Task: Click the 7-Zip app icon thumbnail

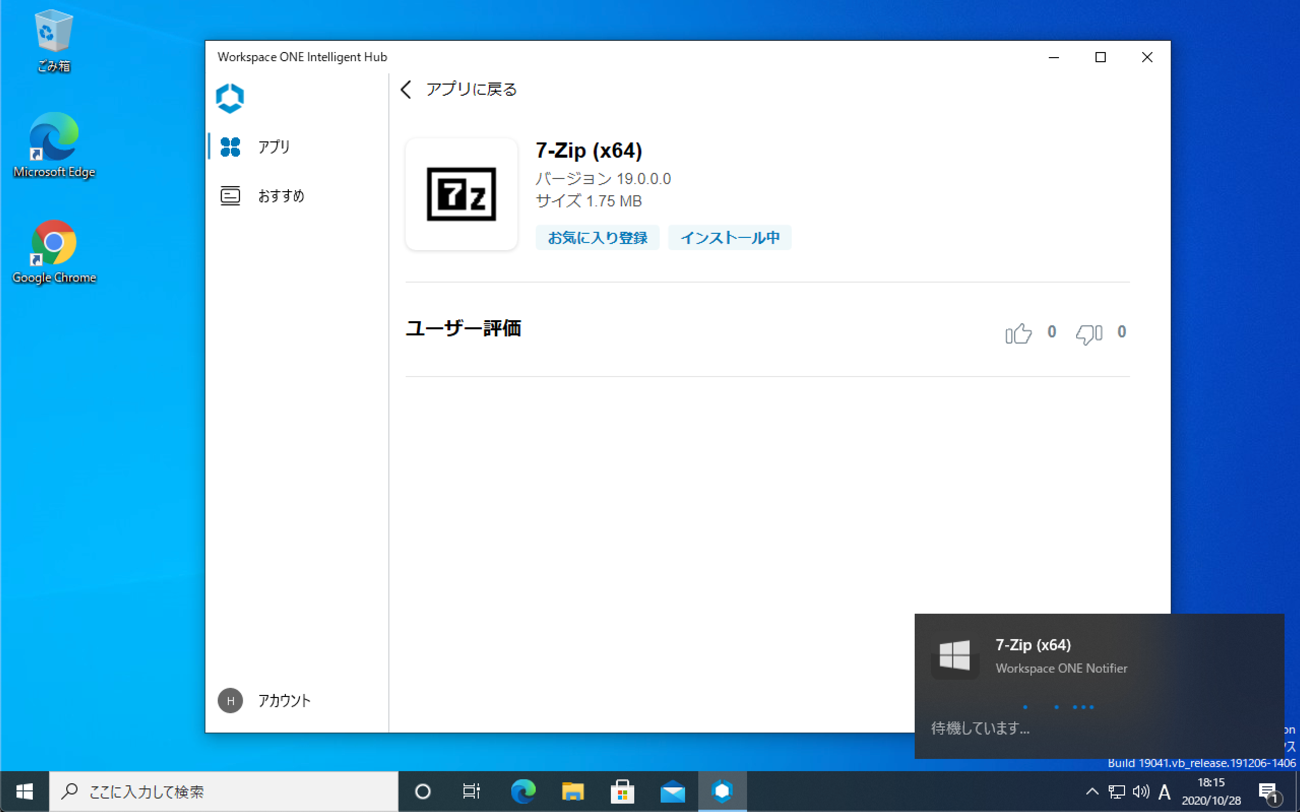Action: tap(461, 194)
